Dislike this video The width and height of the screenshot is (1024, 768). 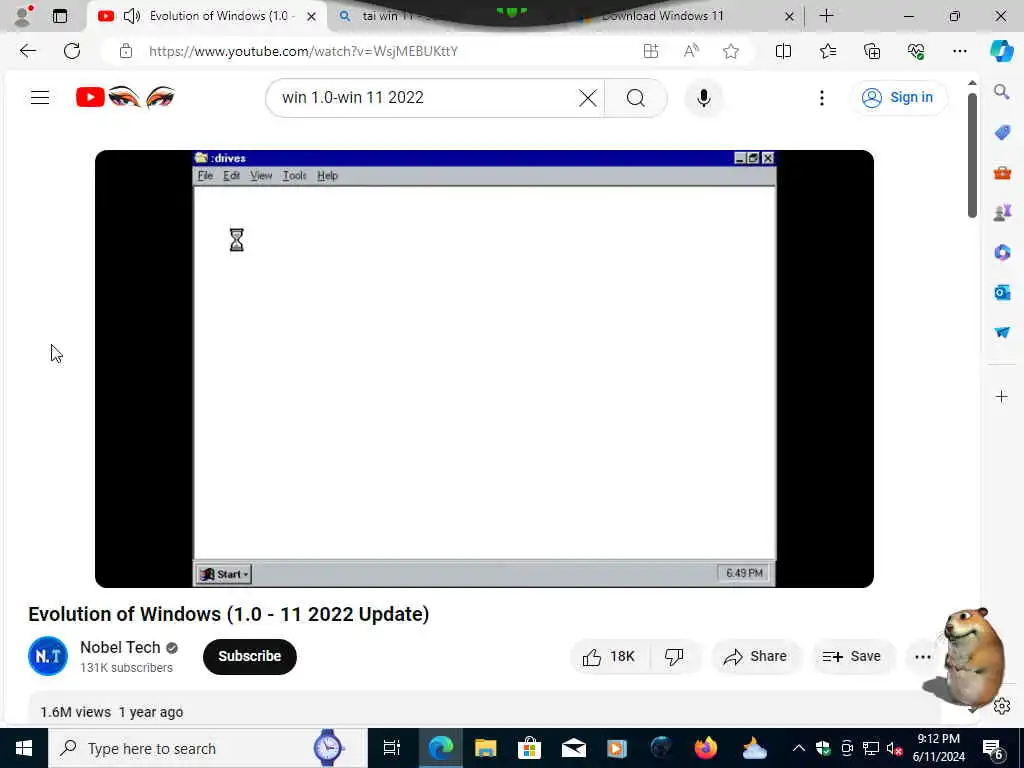674,656
